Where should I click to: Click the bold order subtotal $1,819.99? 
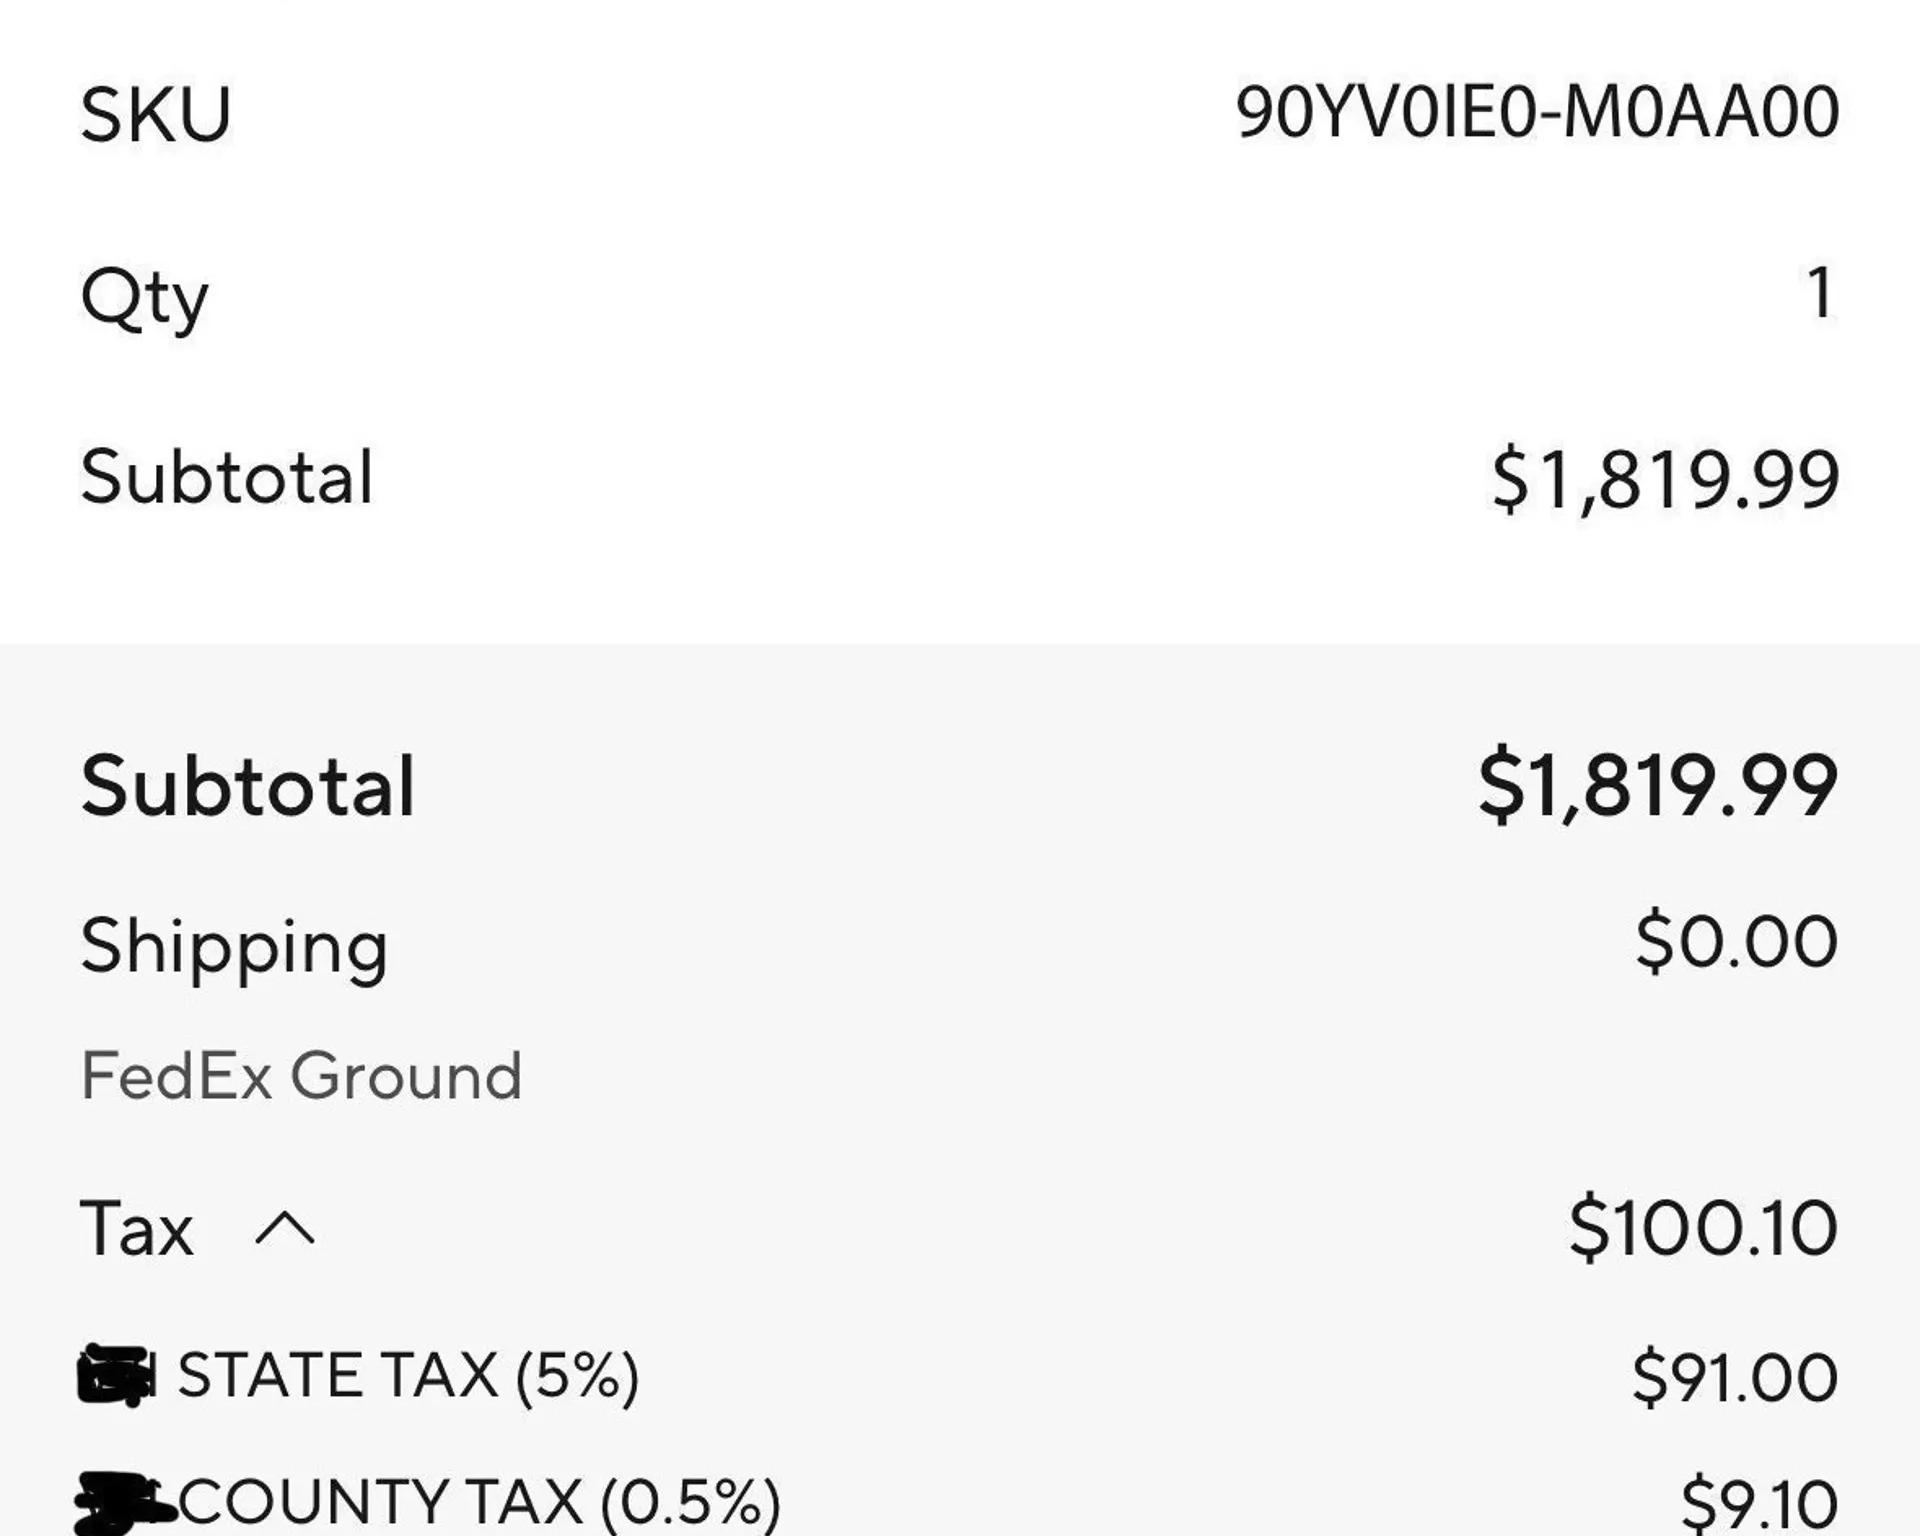[1658, 786]
